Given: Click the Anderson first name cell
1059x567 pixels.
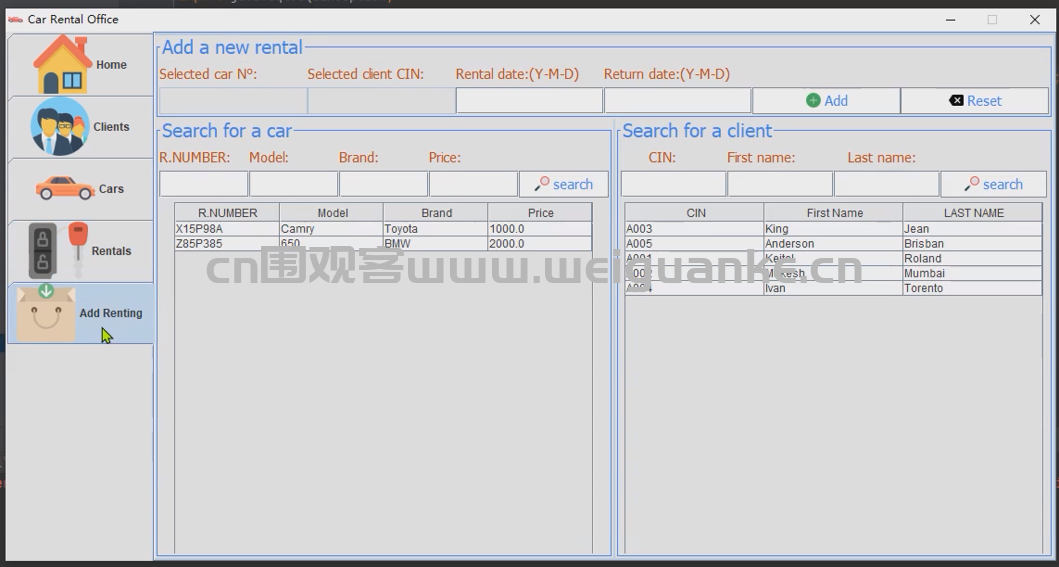Looking at the screenshot, I should [x=834, y=244].
